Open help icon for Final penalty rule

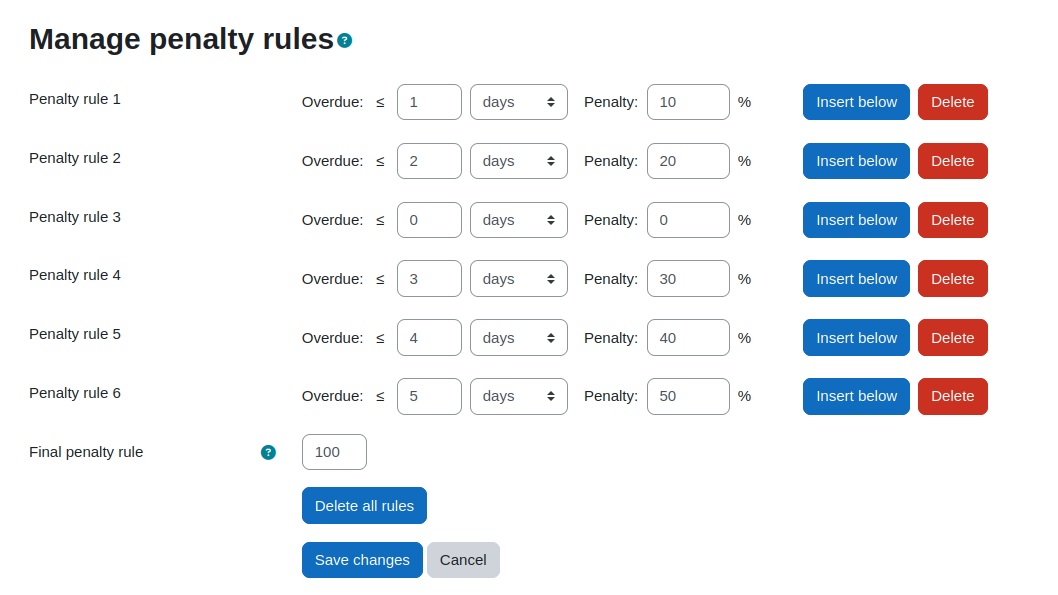point(268,452)
